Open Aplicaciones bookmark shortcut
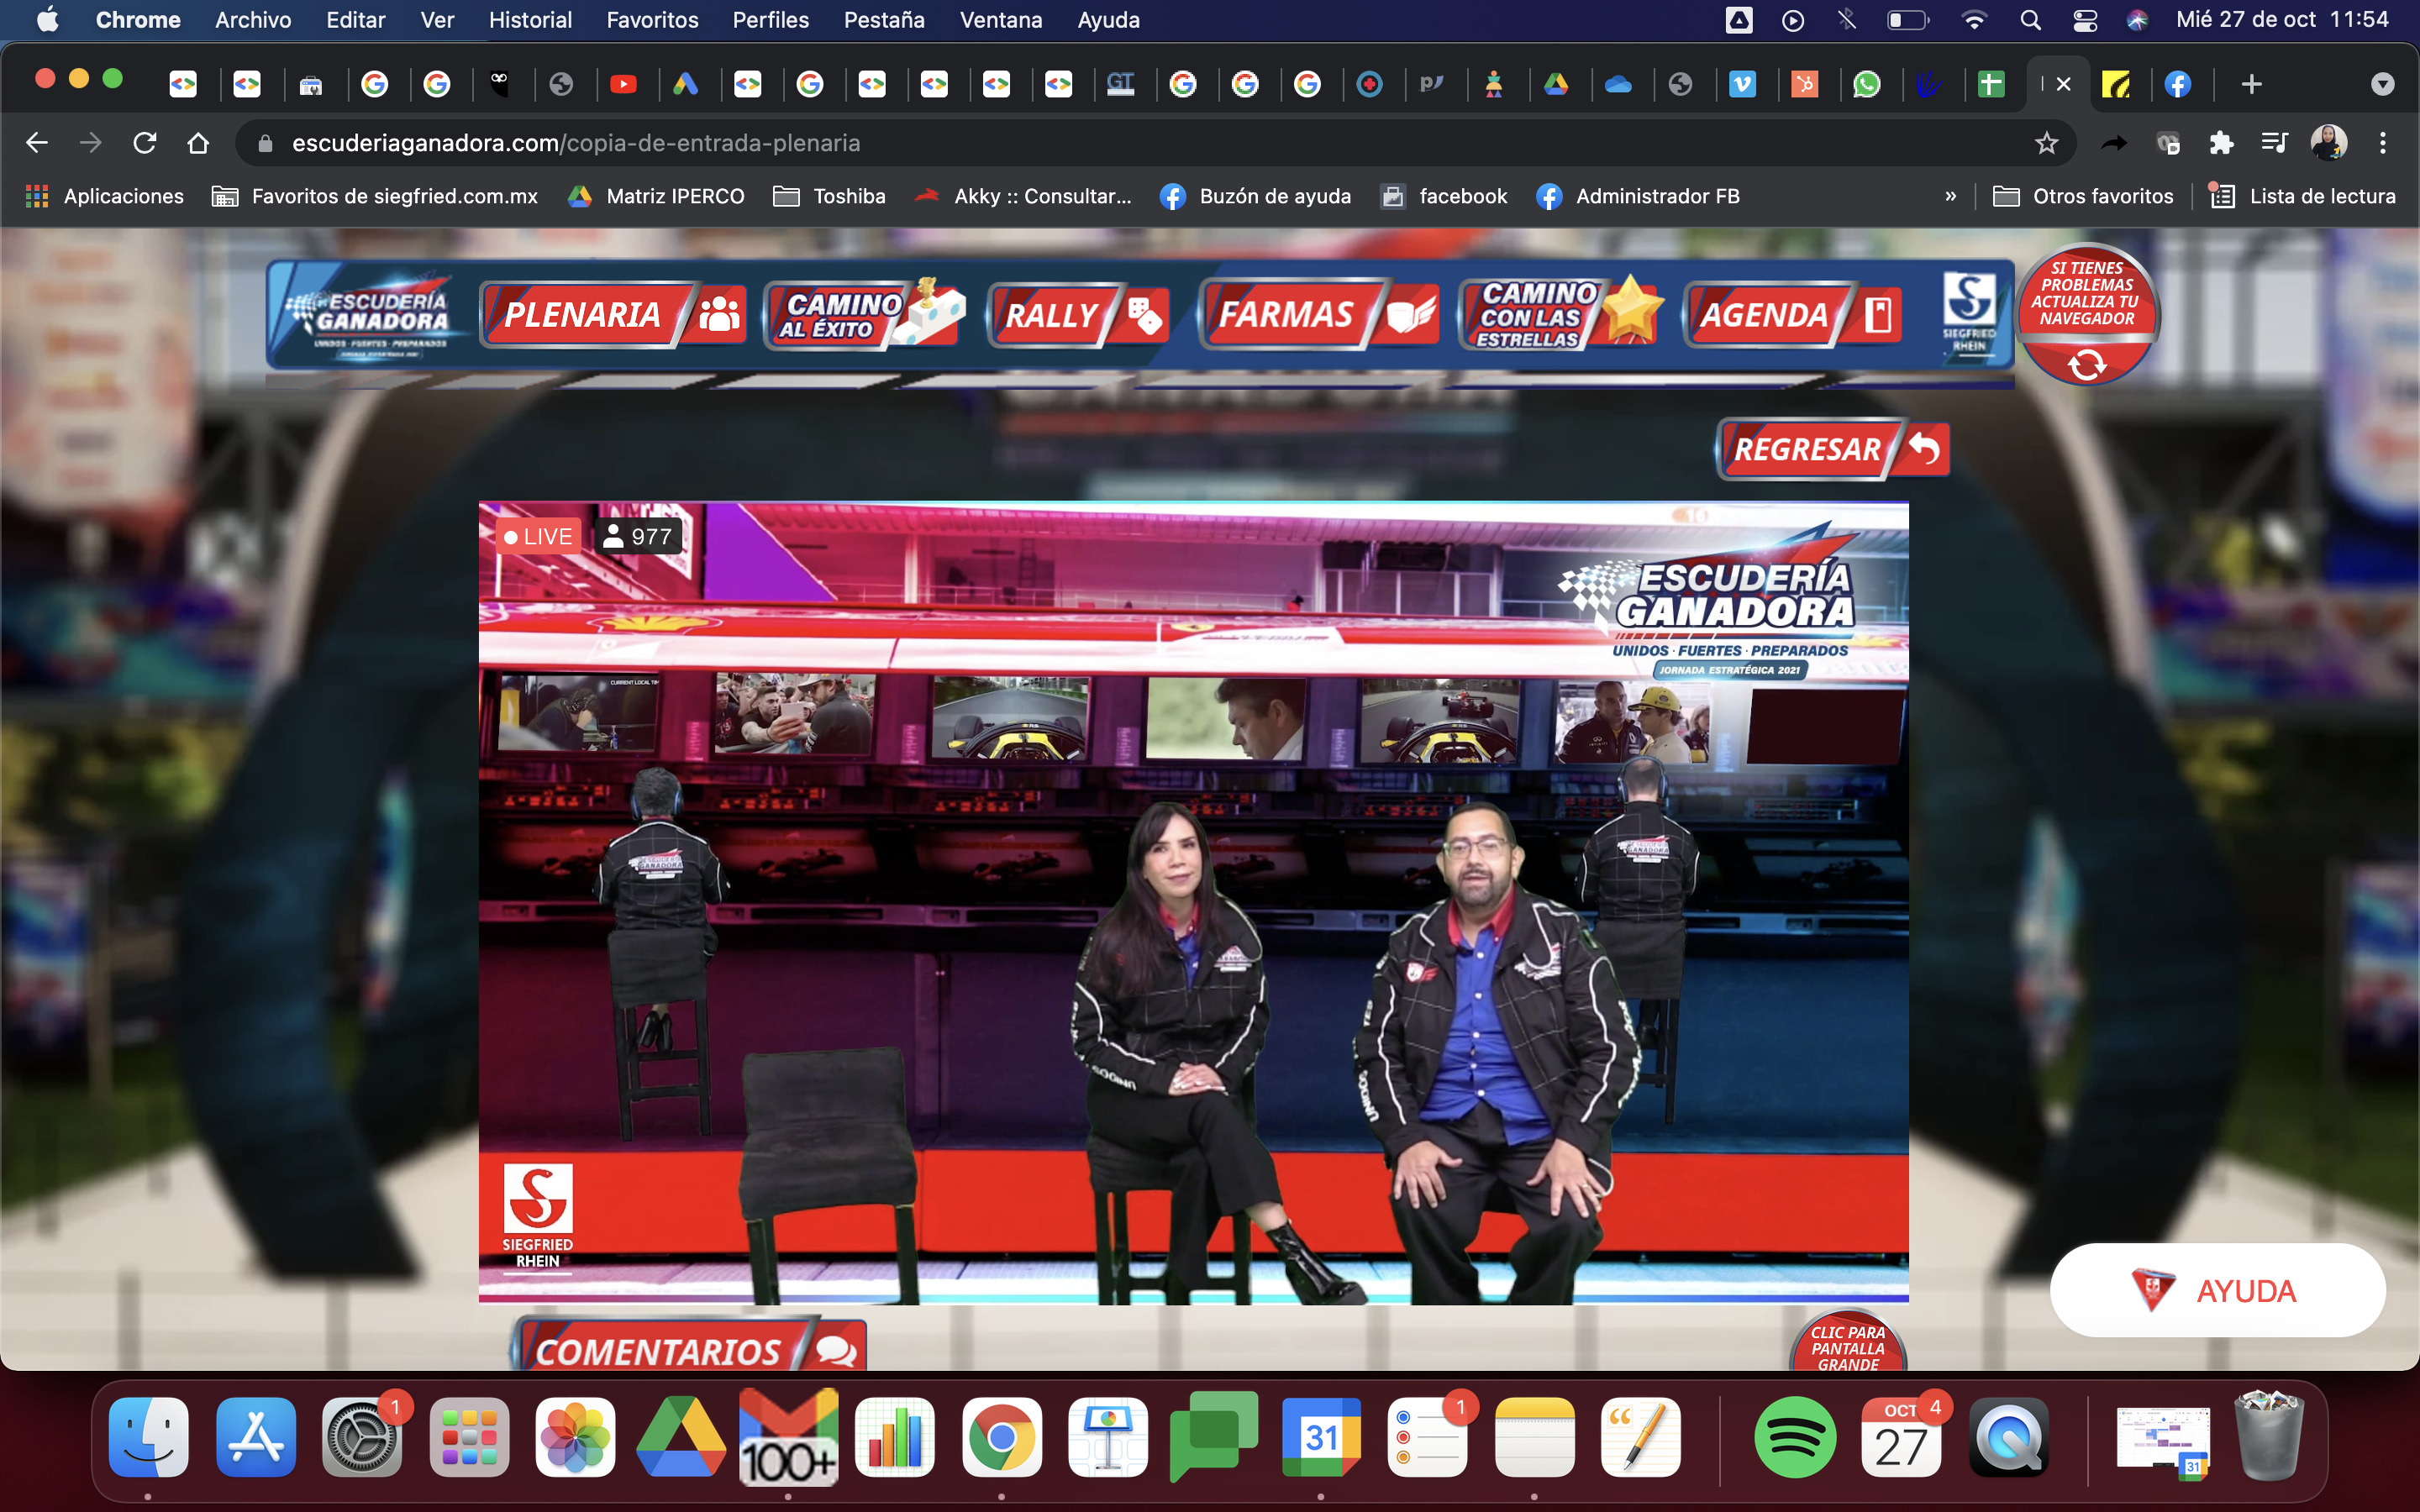The height and width of the screenshot is (1512, 2420). coord(105,196)
